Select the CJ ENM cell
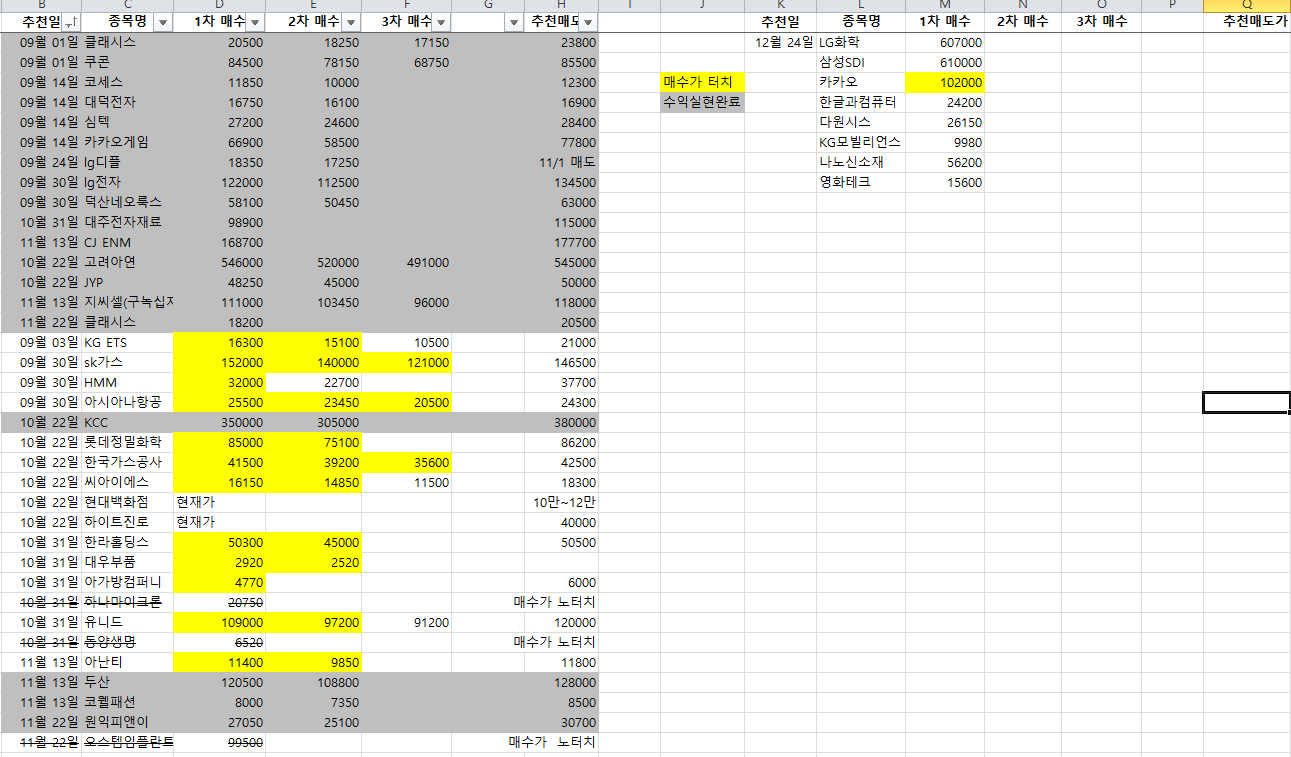This screenshot has height=757, width=1291. click(127, 242)
